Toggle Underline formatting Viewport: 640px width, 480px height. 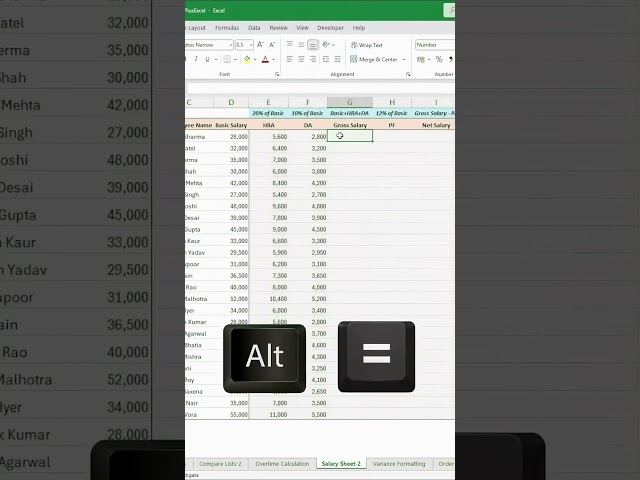pyautogui.click(x=207, y=60)
